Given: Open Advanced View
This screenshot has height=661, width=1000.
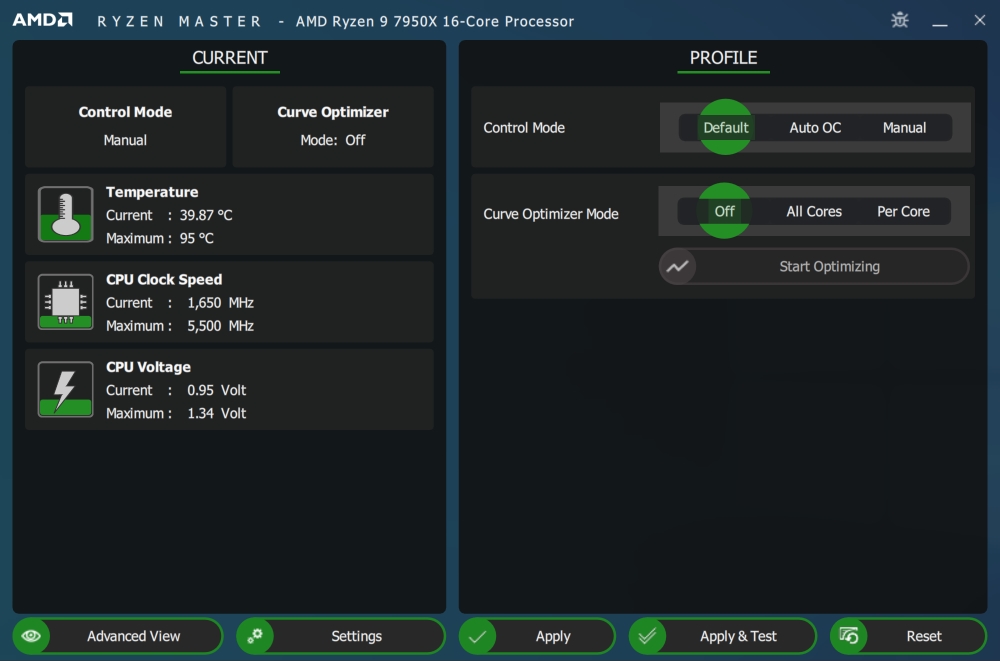Looking at the screenshot, I should (x=118, y=636).
